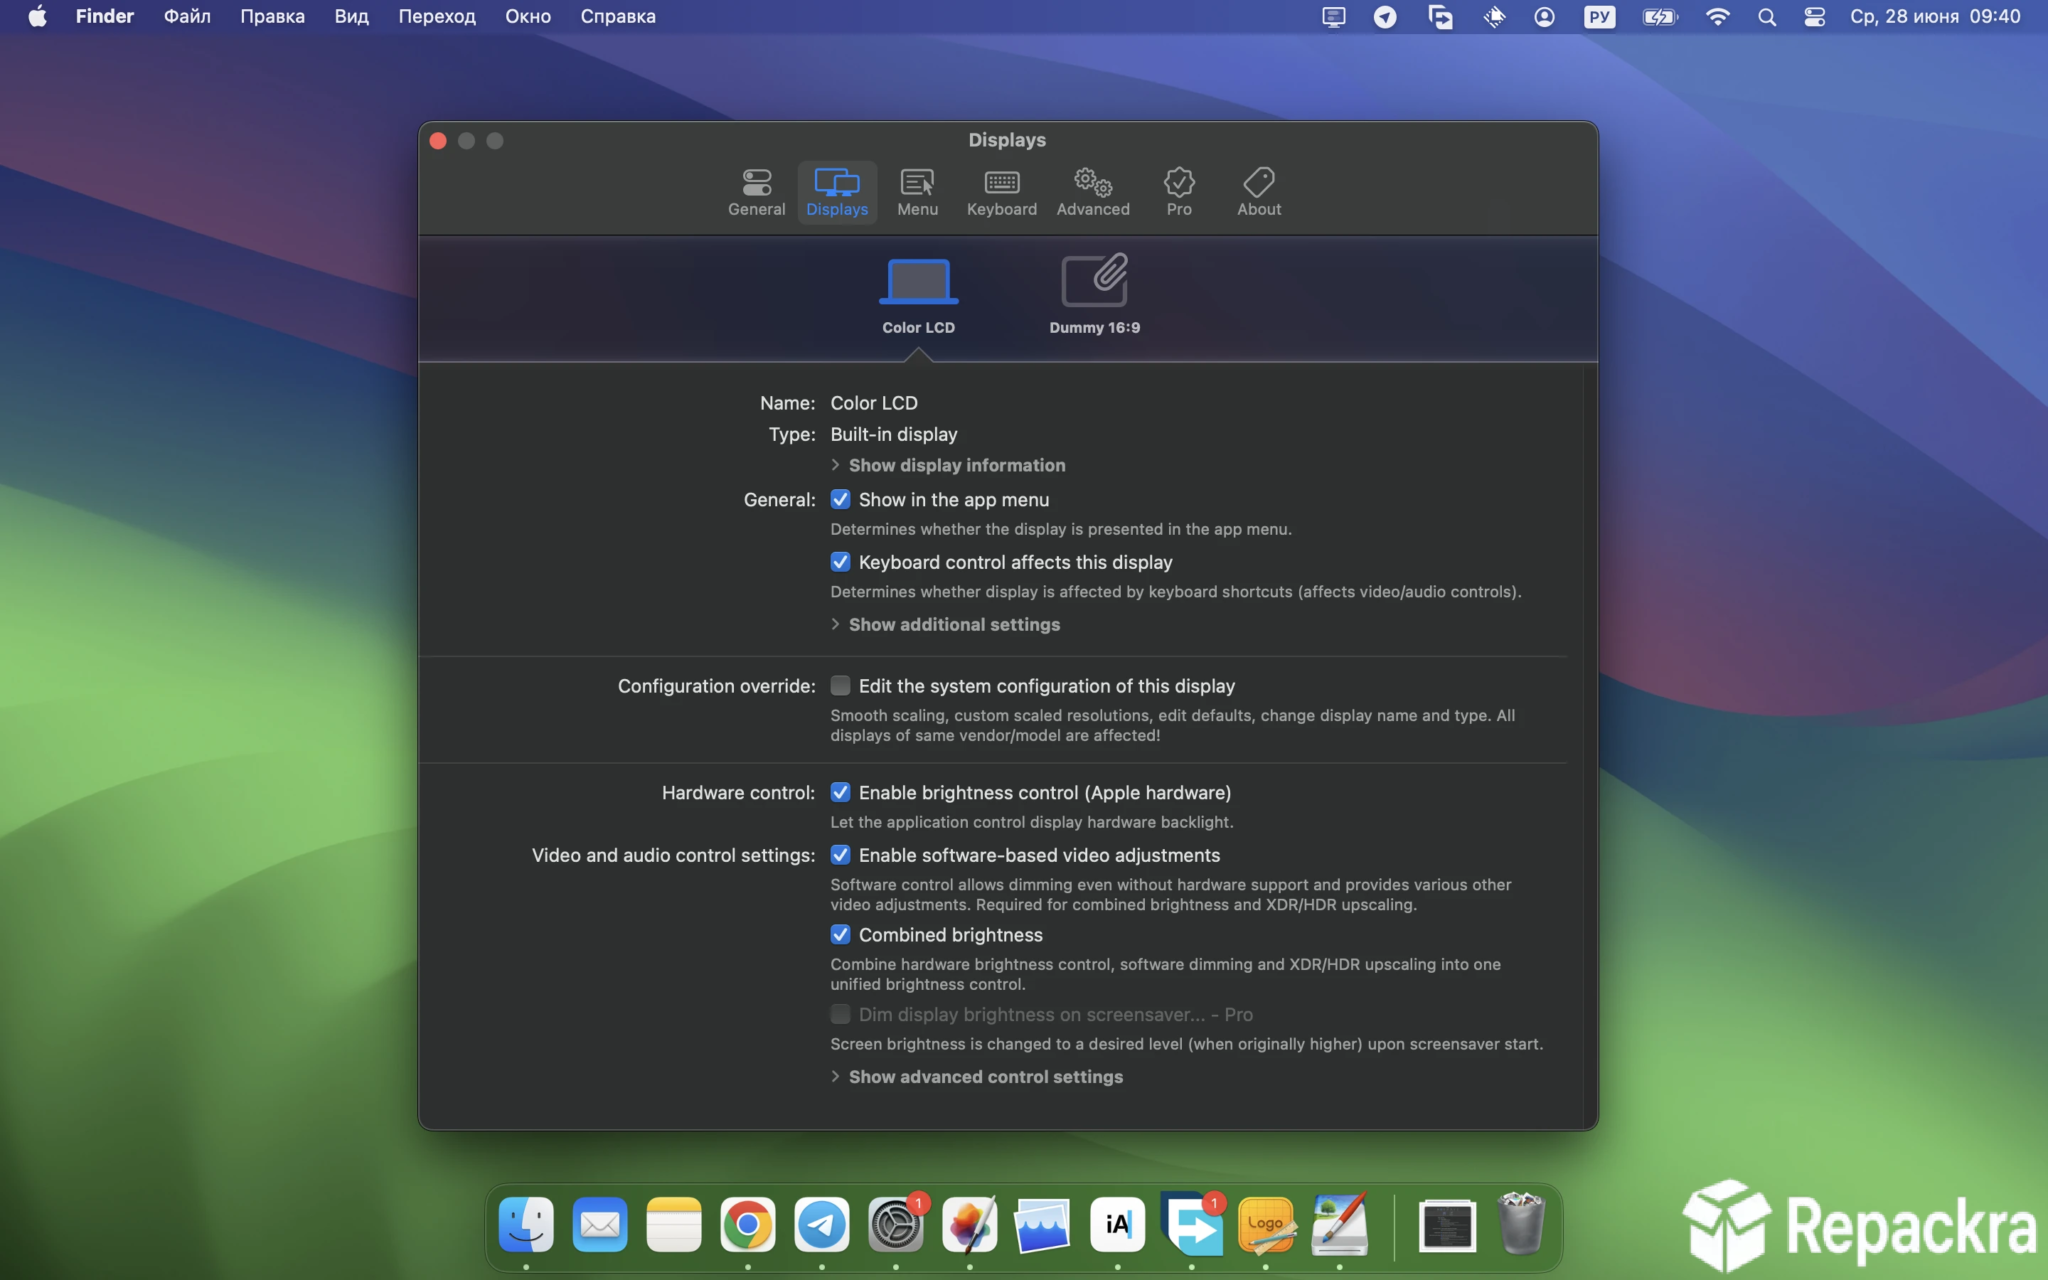Open the Finder menu
Image resolution: width=2048 pixels, height=1280 pixels.
(x=104, y=16)
